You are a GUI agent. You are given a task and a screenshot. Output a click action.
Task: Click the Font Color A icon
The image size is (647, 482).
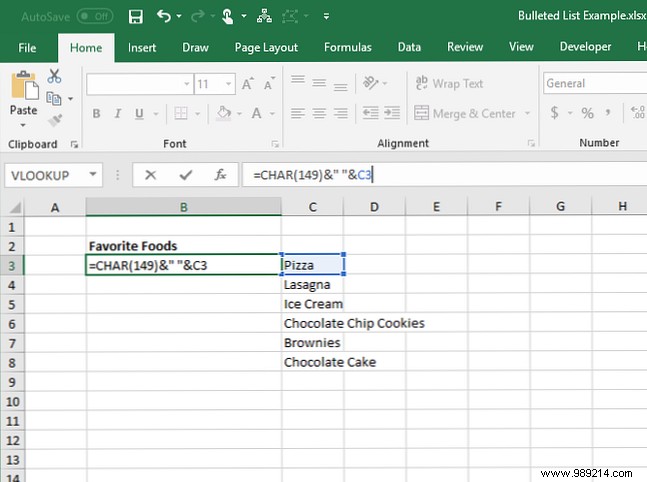point(256,113)
